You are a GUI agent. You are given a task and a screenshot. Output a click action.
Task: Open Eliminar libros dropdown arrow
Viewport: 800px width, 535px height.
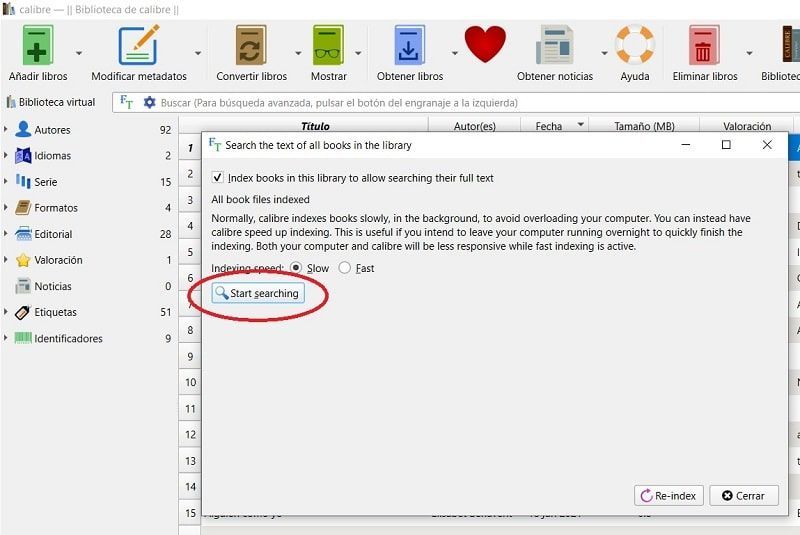(749, 53)
